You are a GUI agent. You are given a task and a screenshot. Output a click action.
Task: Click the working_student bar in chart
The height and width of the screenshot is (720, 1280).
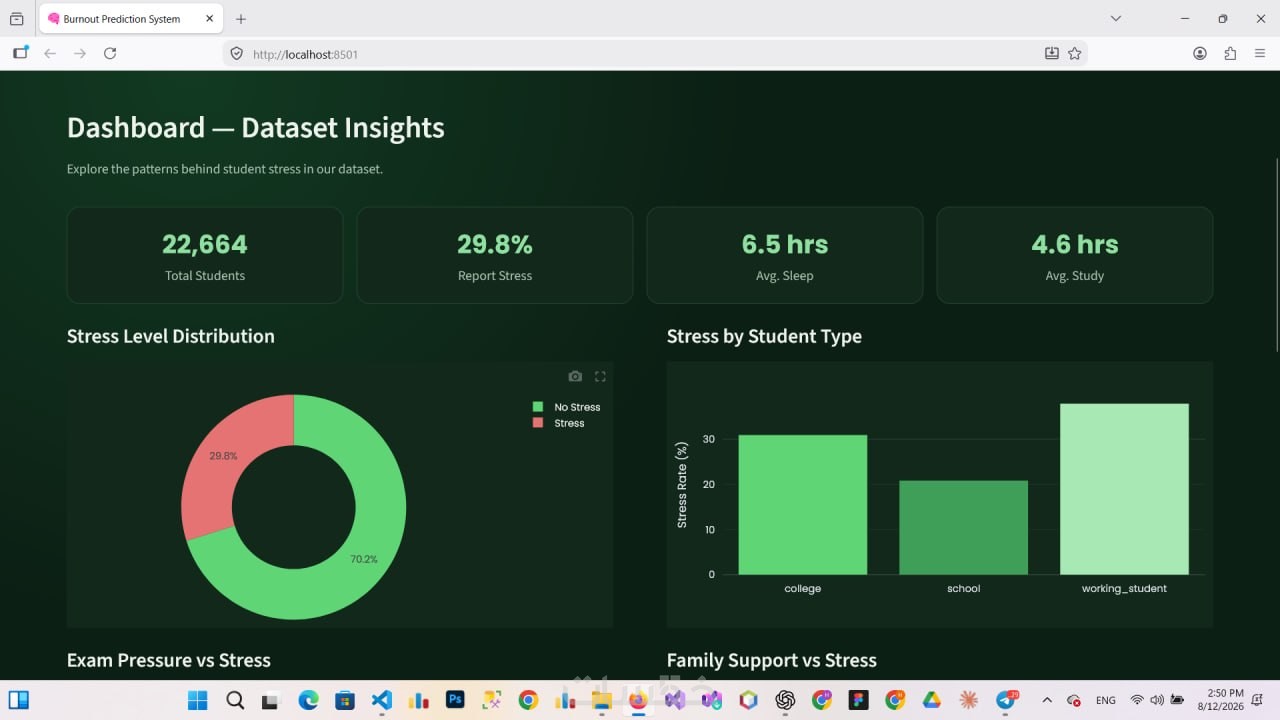[x=1124, y=489]
